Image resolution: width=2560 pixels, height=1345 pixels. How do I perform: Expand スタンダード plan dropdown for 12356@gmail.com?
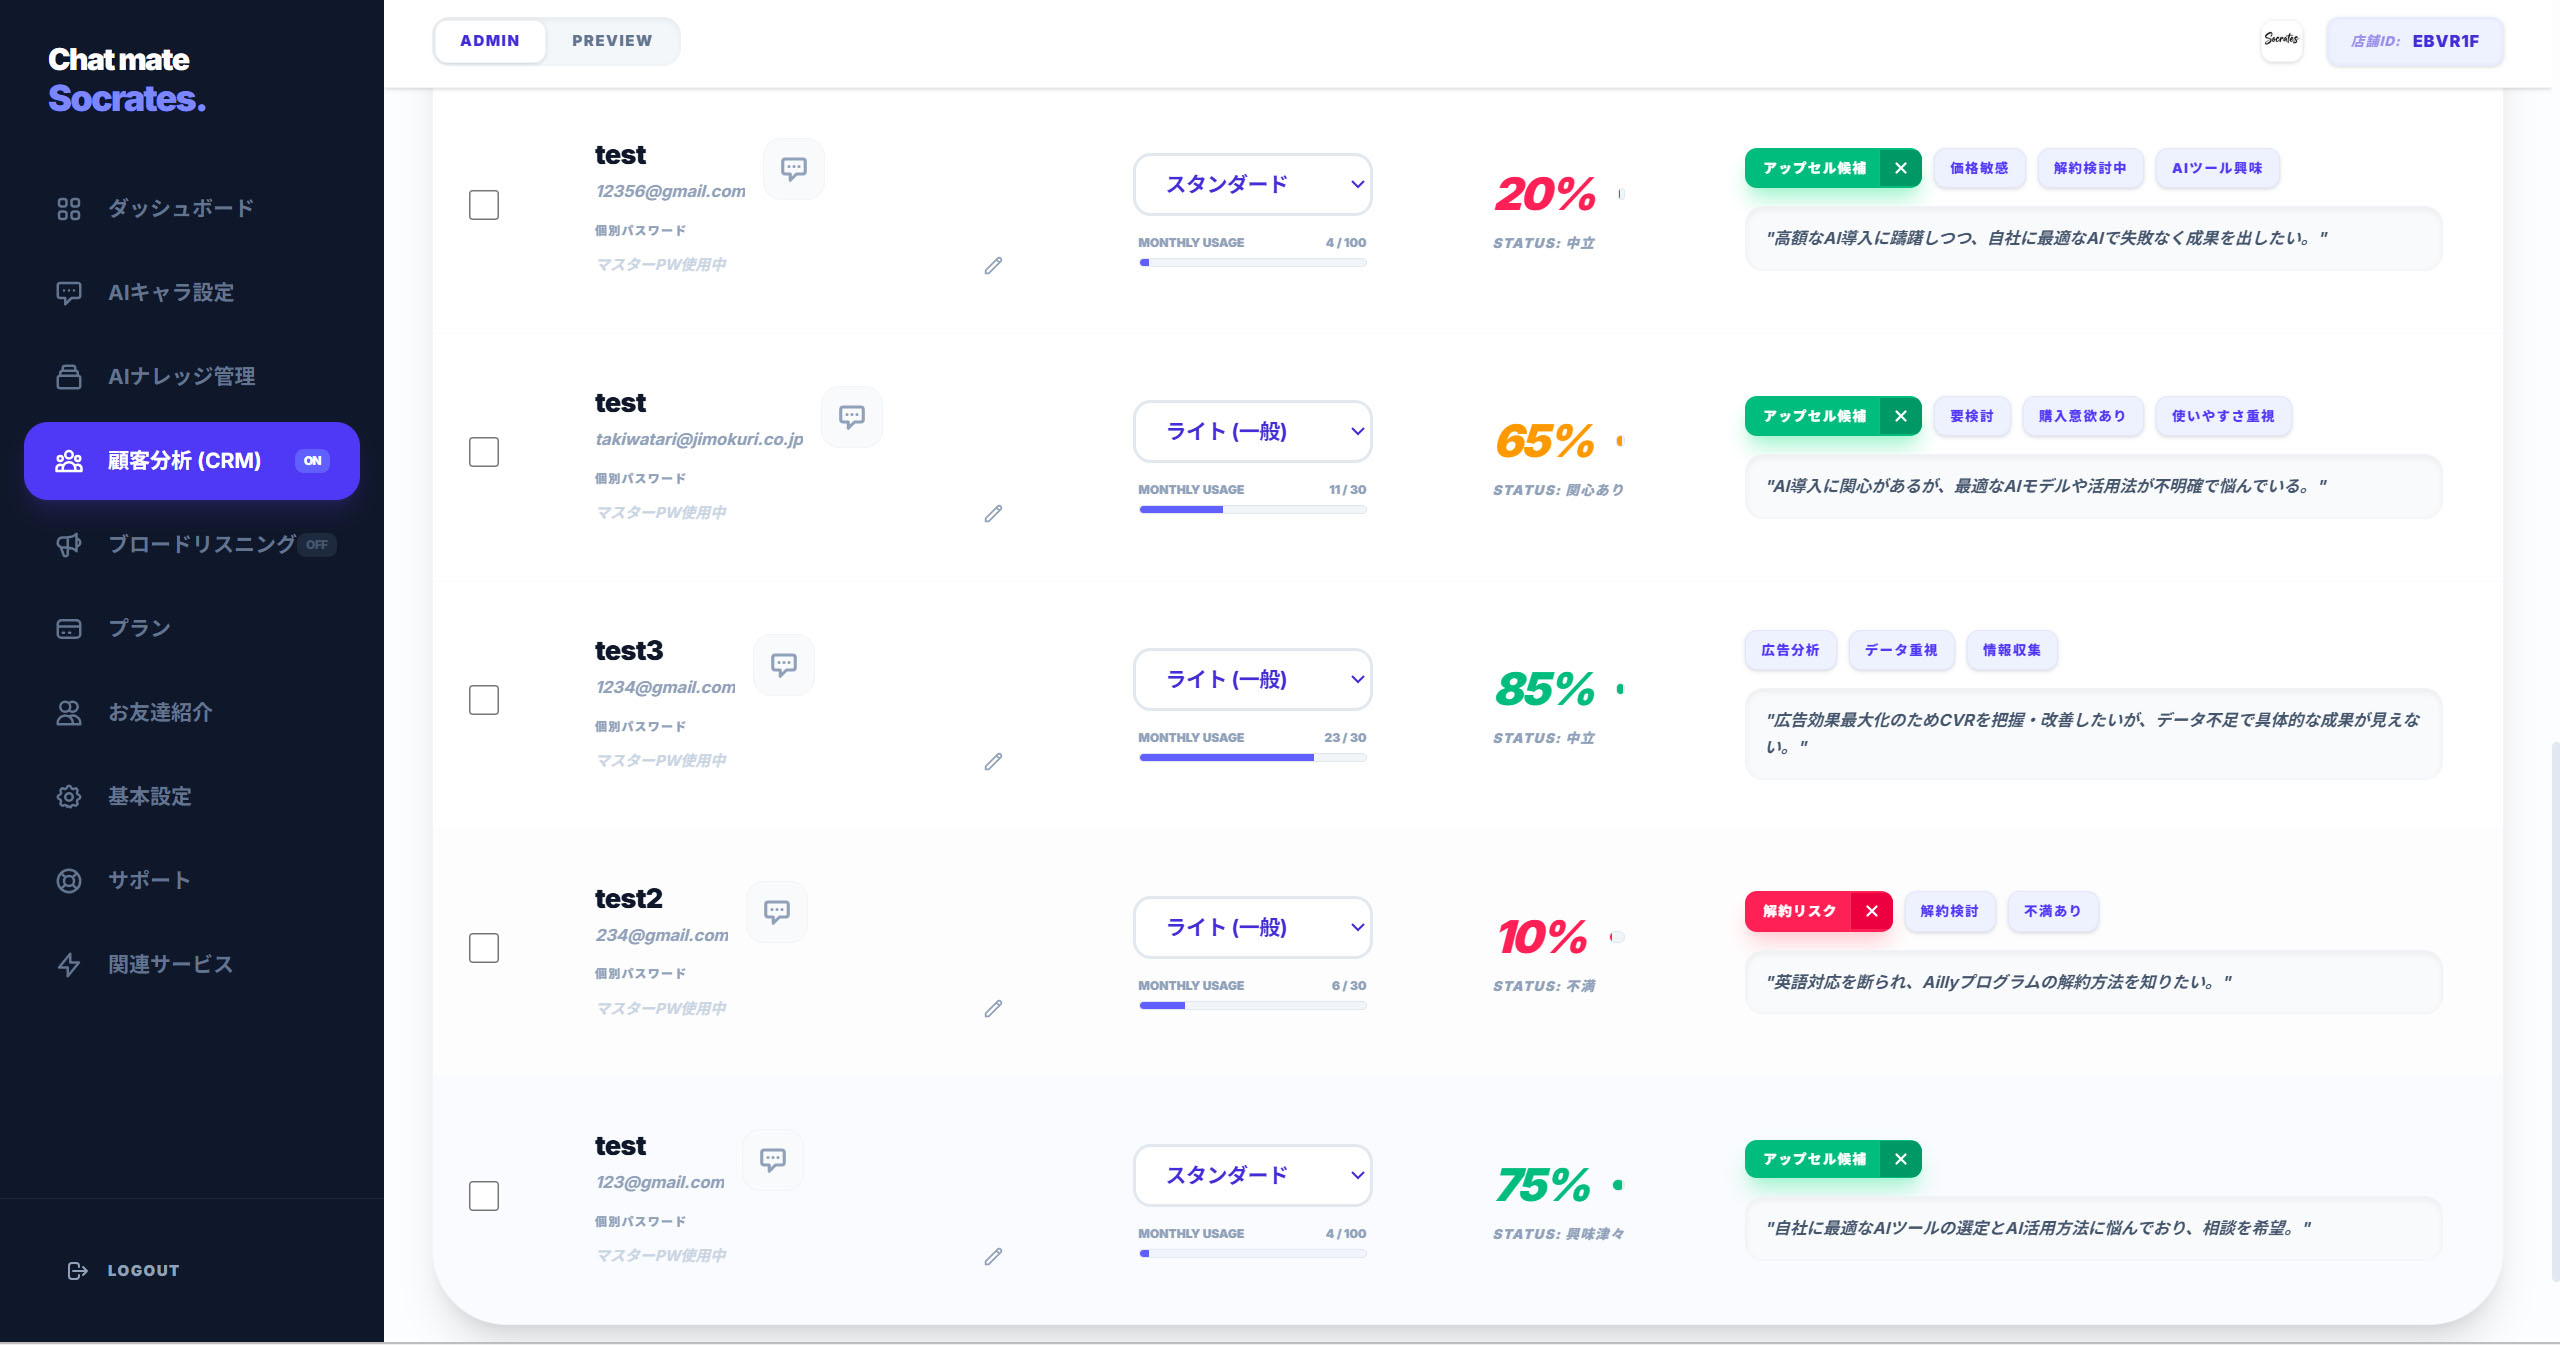(x=1253, y=184)
